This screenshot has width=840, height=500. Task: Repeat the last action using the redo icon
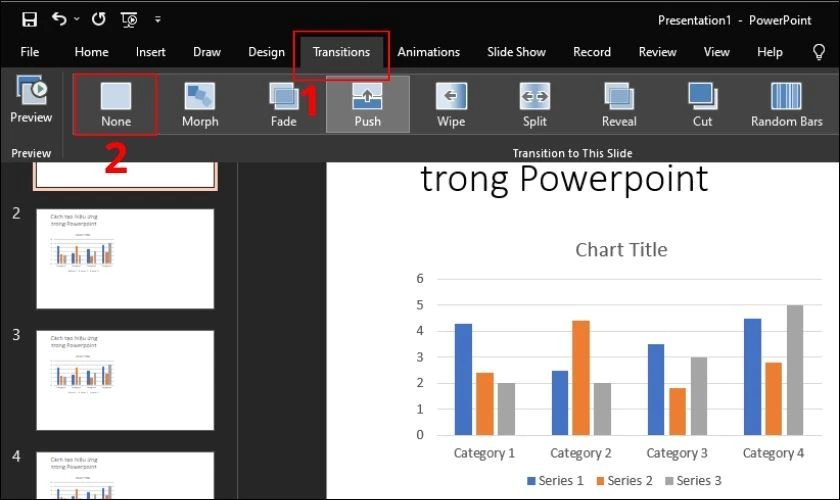coord(99,19)
